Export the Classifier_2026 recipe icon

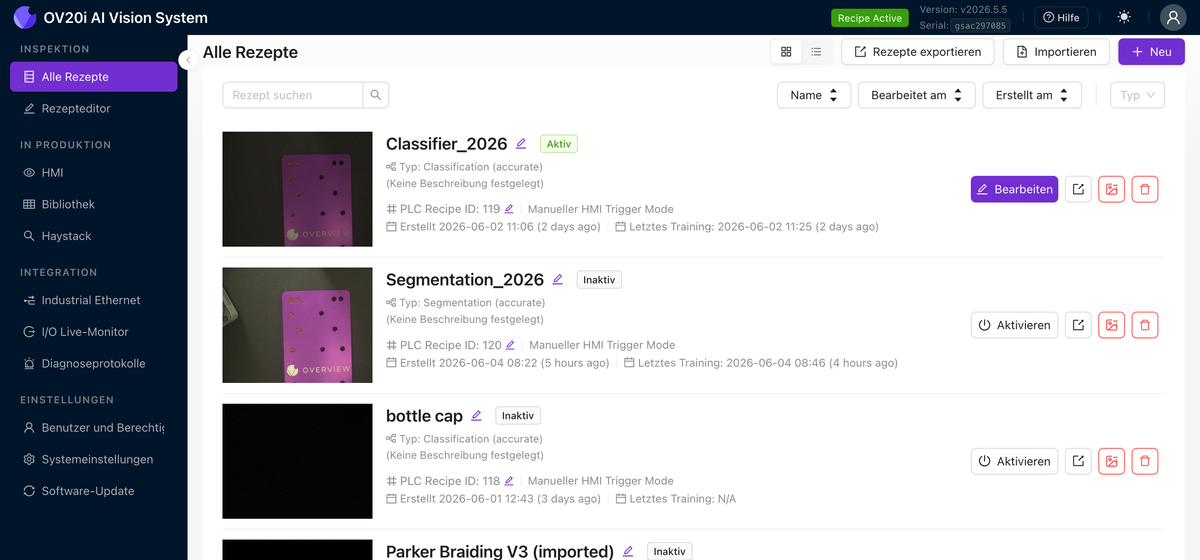pos(1078,189)
